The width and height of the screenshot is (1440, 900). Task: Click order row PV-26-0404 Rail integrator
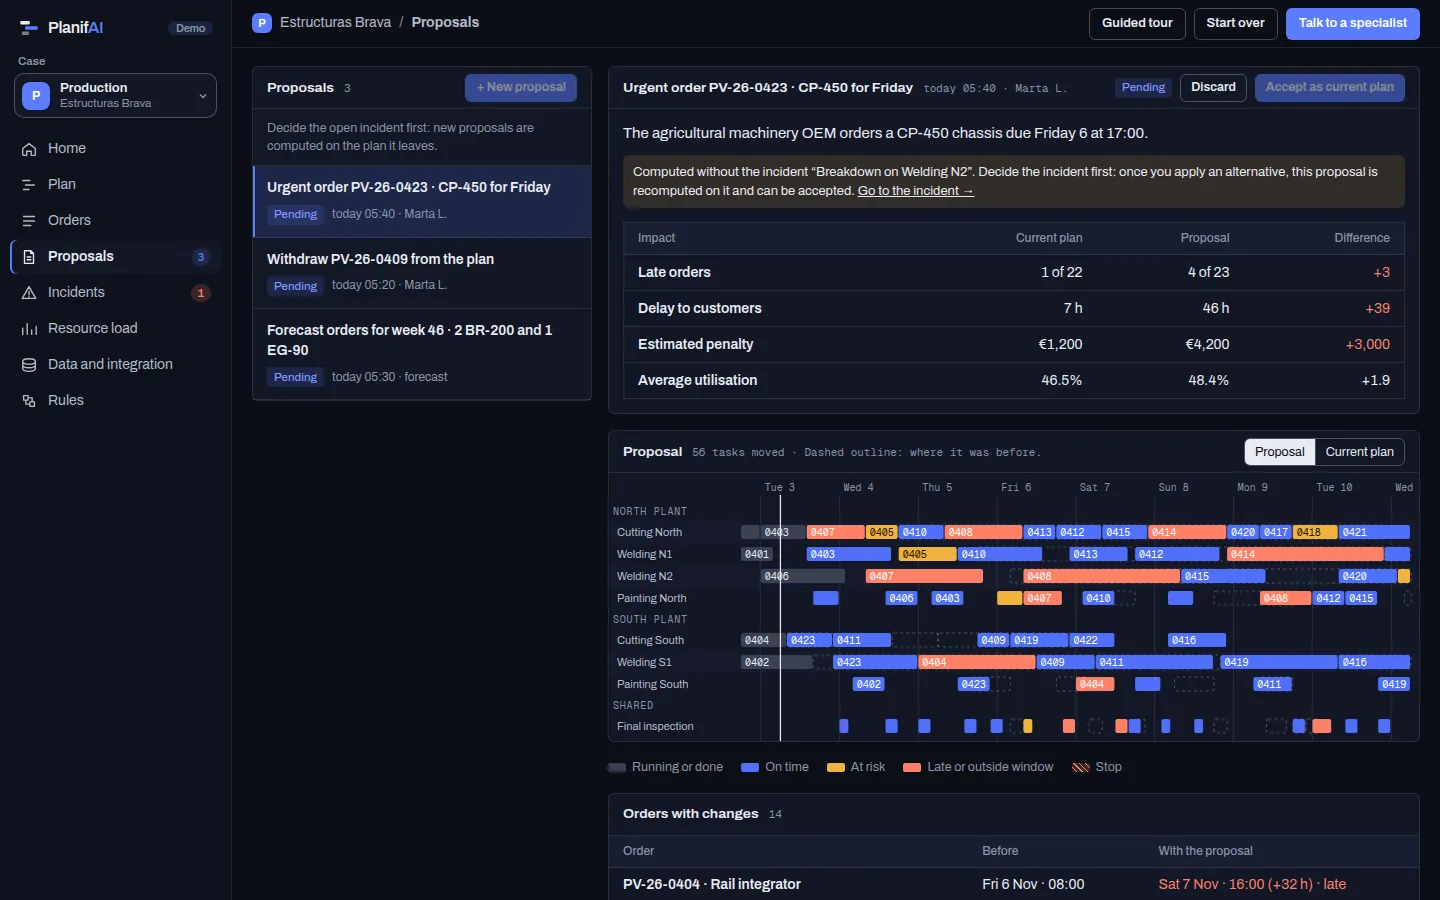pos(1014,884)
